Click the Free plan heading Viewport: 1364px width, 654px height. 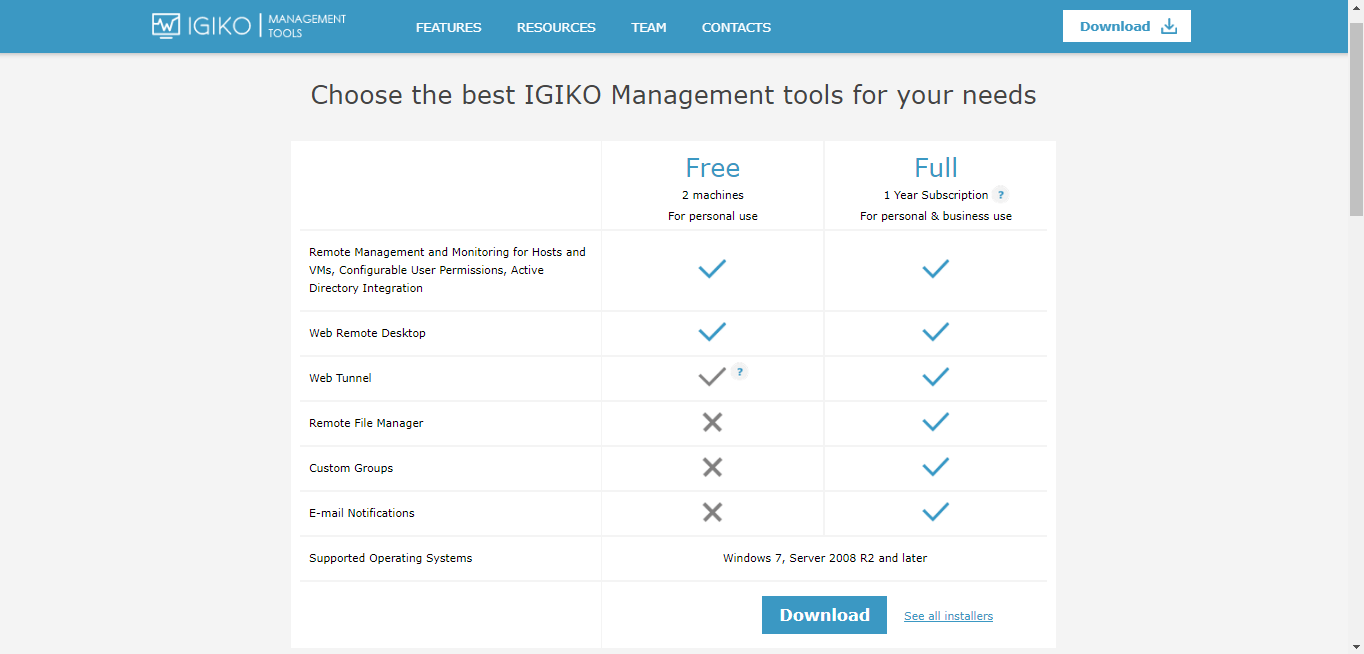pyautogui.click(x=712, y=167)
